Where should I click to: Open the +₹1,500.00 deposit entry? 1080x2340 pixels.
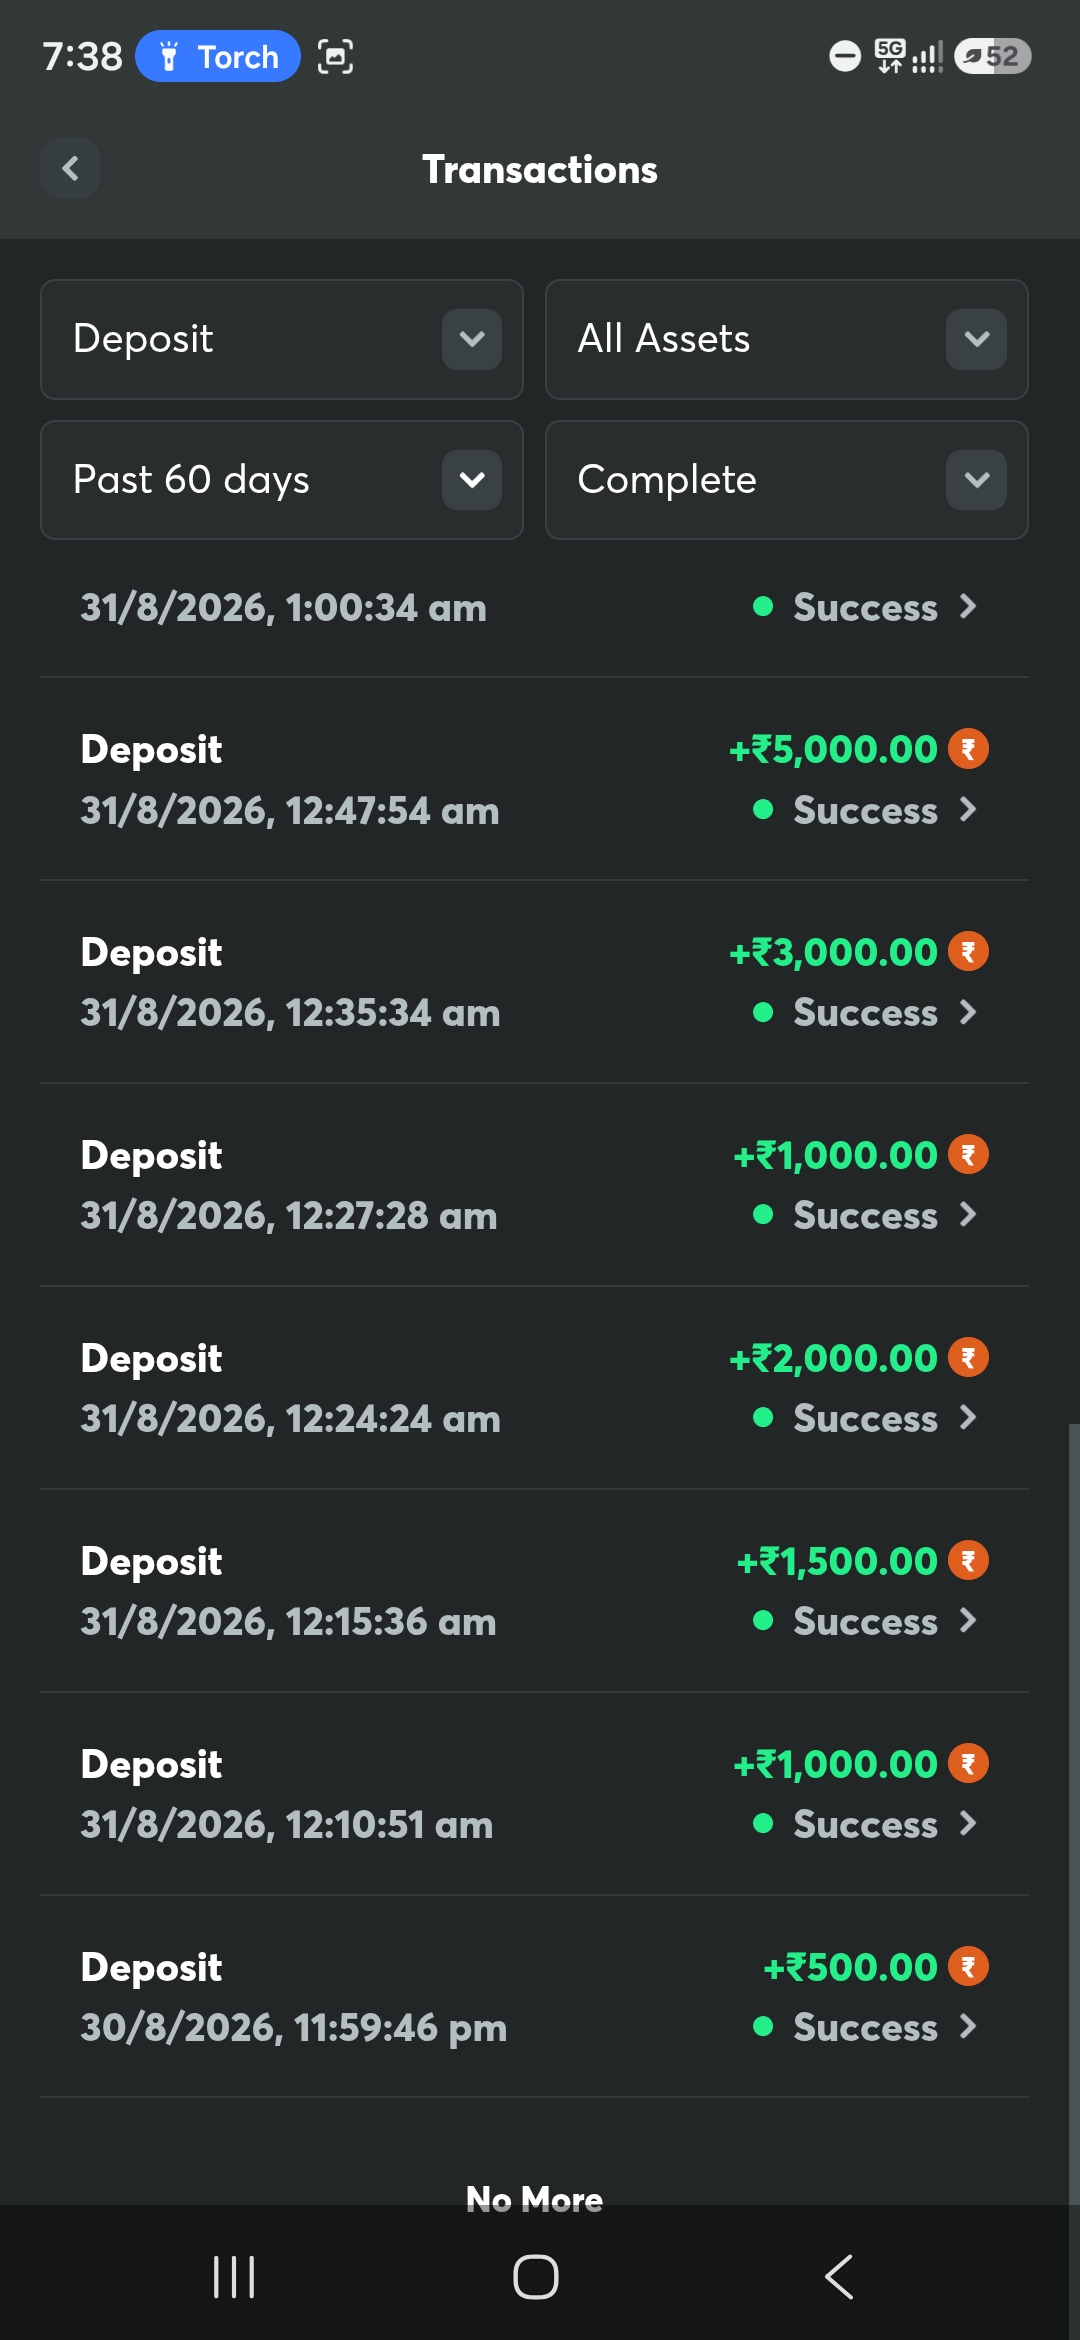tap(534, 1591)
